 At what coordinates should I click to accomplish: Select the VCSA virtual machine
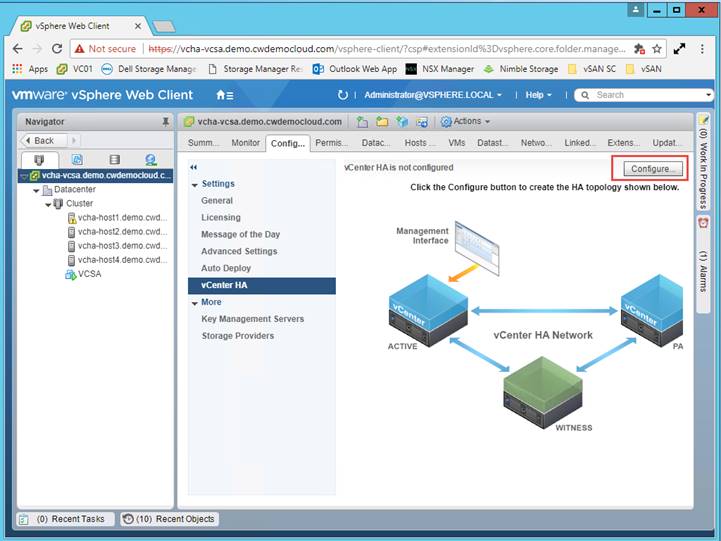coord(83,274)
